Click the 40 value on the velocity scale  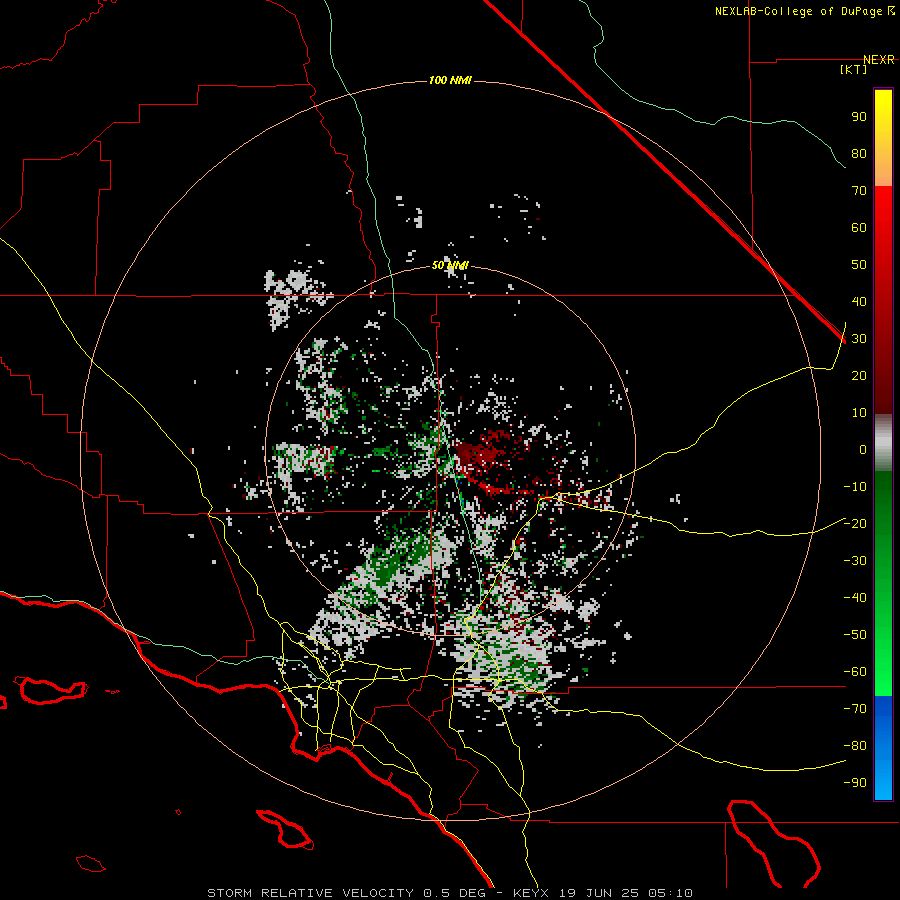(859, 302)
